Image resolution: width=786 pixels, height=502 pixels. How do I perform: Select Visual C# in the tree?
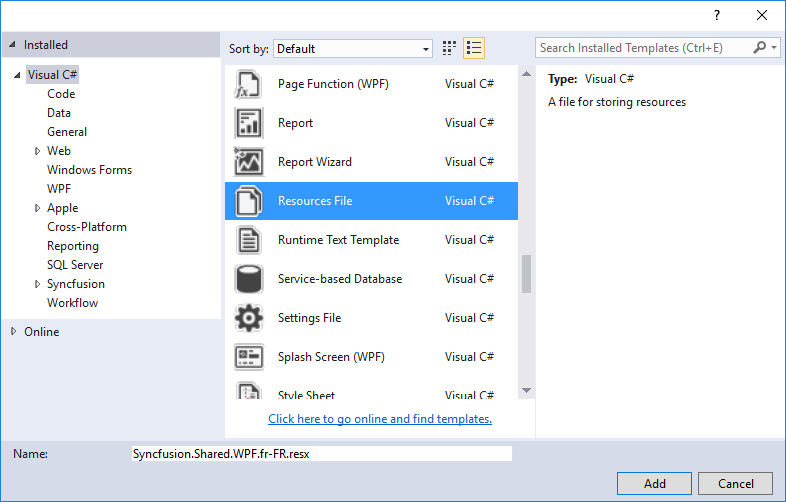click(x=52, y=75)
